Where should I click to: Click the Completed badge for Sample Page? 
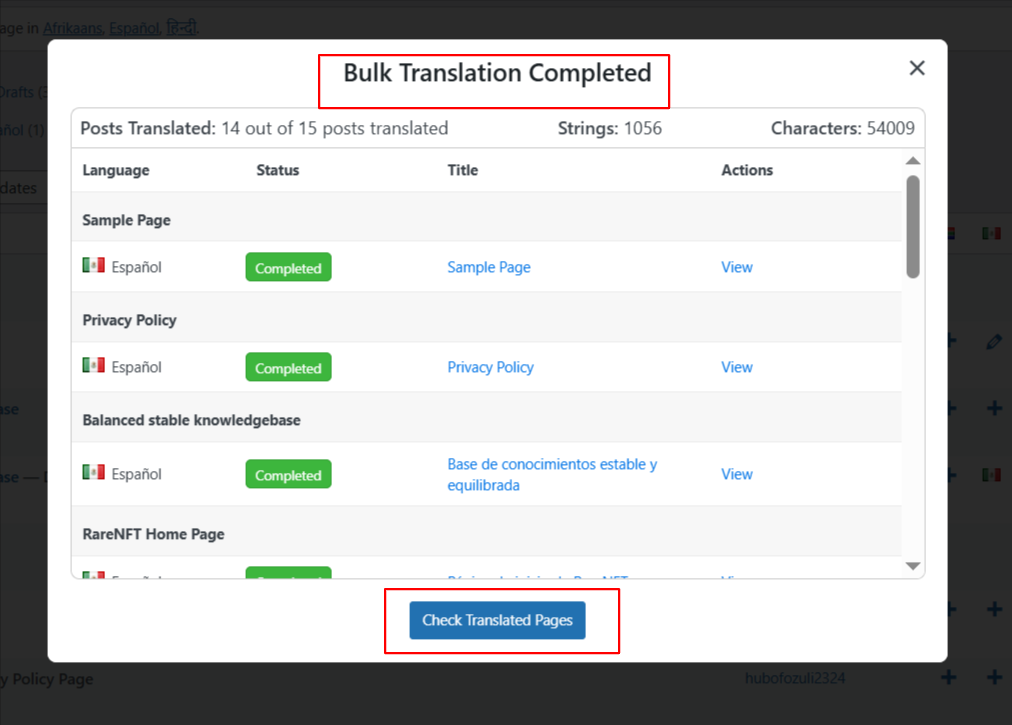coord(288,268)
